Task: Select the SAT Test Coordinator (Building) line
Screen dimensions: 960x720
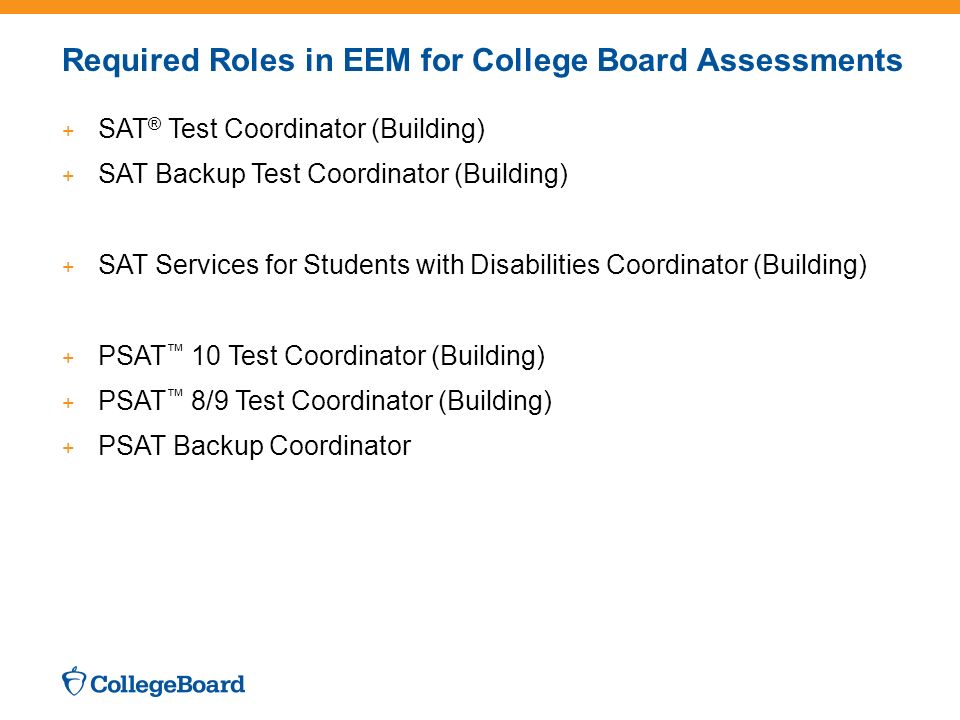Action: 291,130
